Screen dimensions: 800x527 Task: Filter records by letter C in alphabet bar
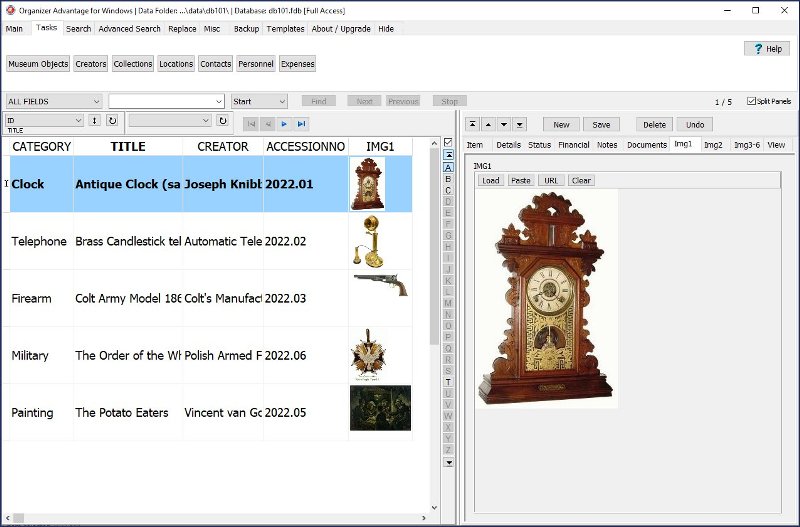click(x=448, y=190)
